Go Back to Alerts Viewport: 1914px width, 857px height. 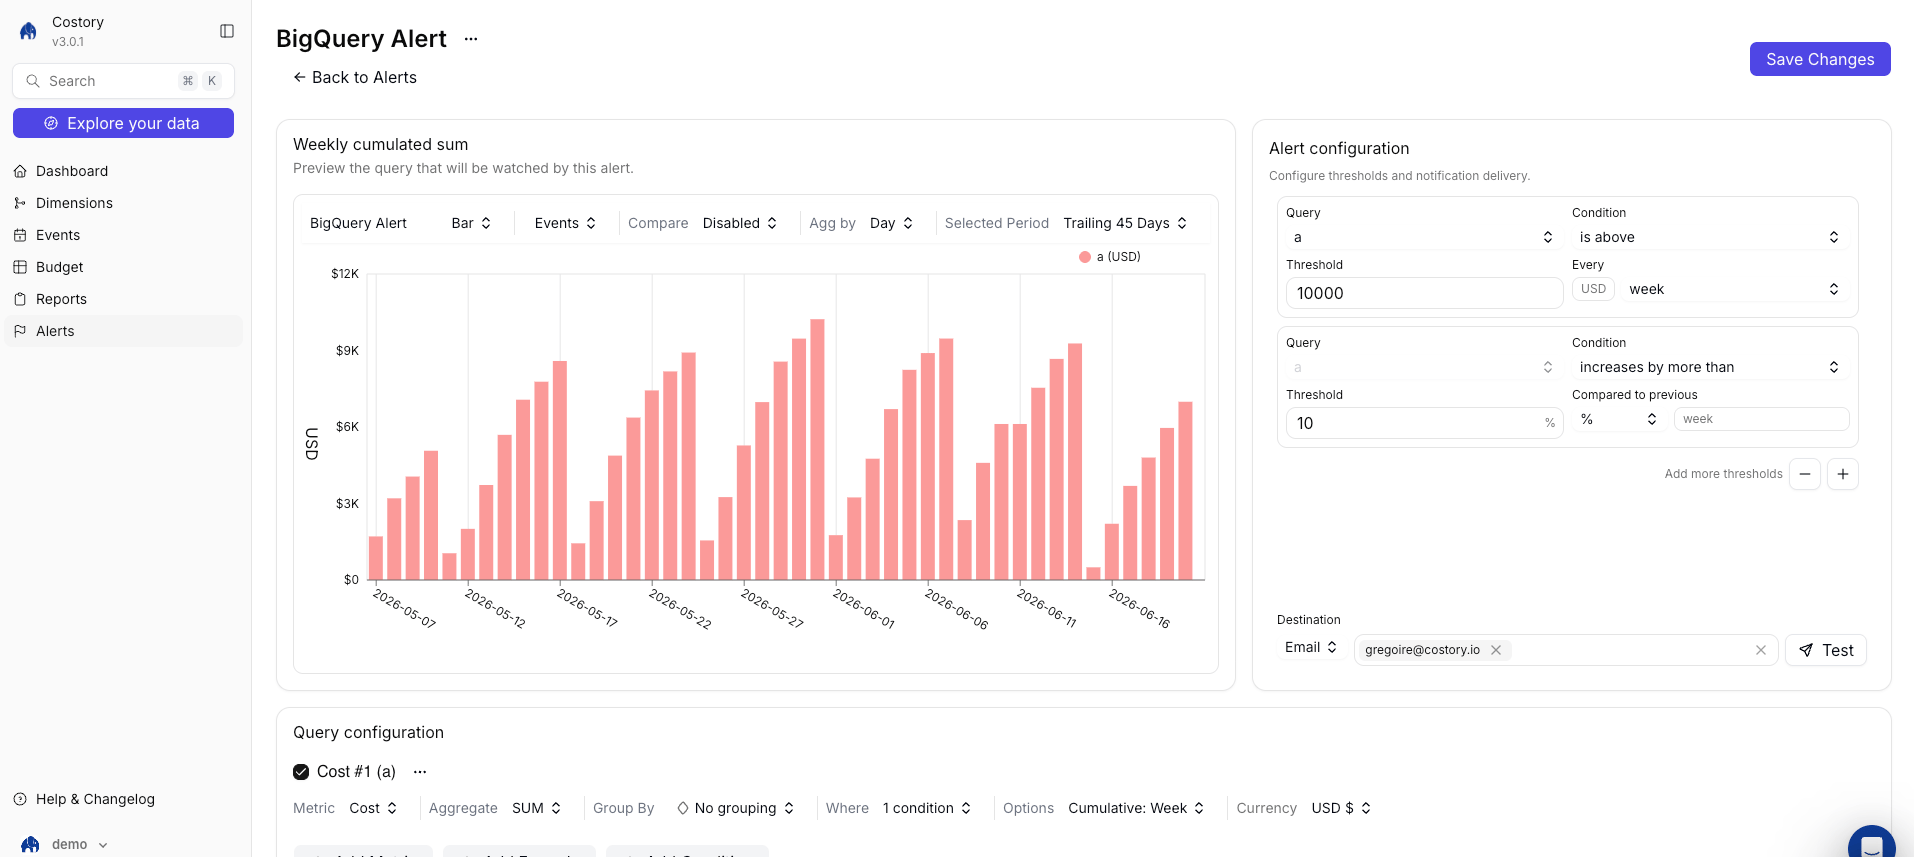coord(354,77)
